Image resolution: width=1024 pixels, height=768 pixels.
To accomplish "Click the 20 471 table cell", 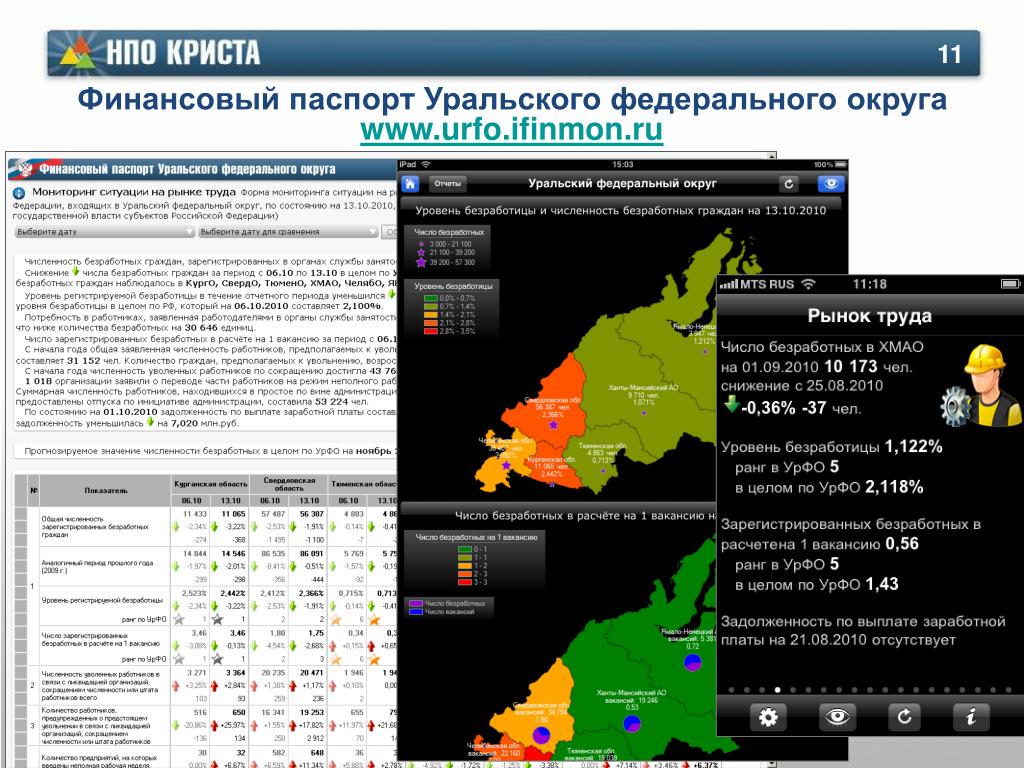I will click(x=312, y=673).
